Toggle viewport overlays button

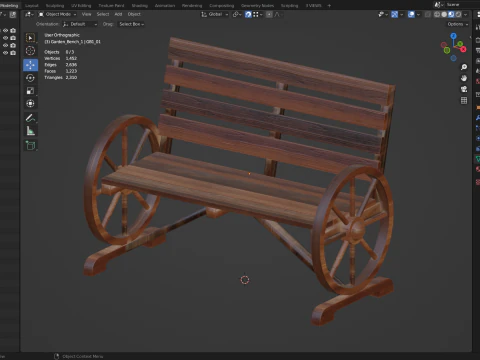click(x=411, y=14)
